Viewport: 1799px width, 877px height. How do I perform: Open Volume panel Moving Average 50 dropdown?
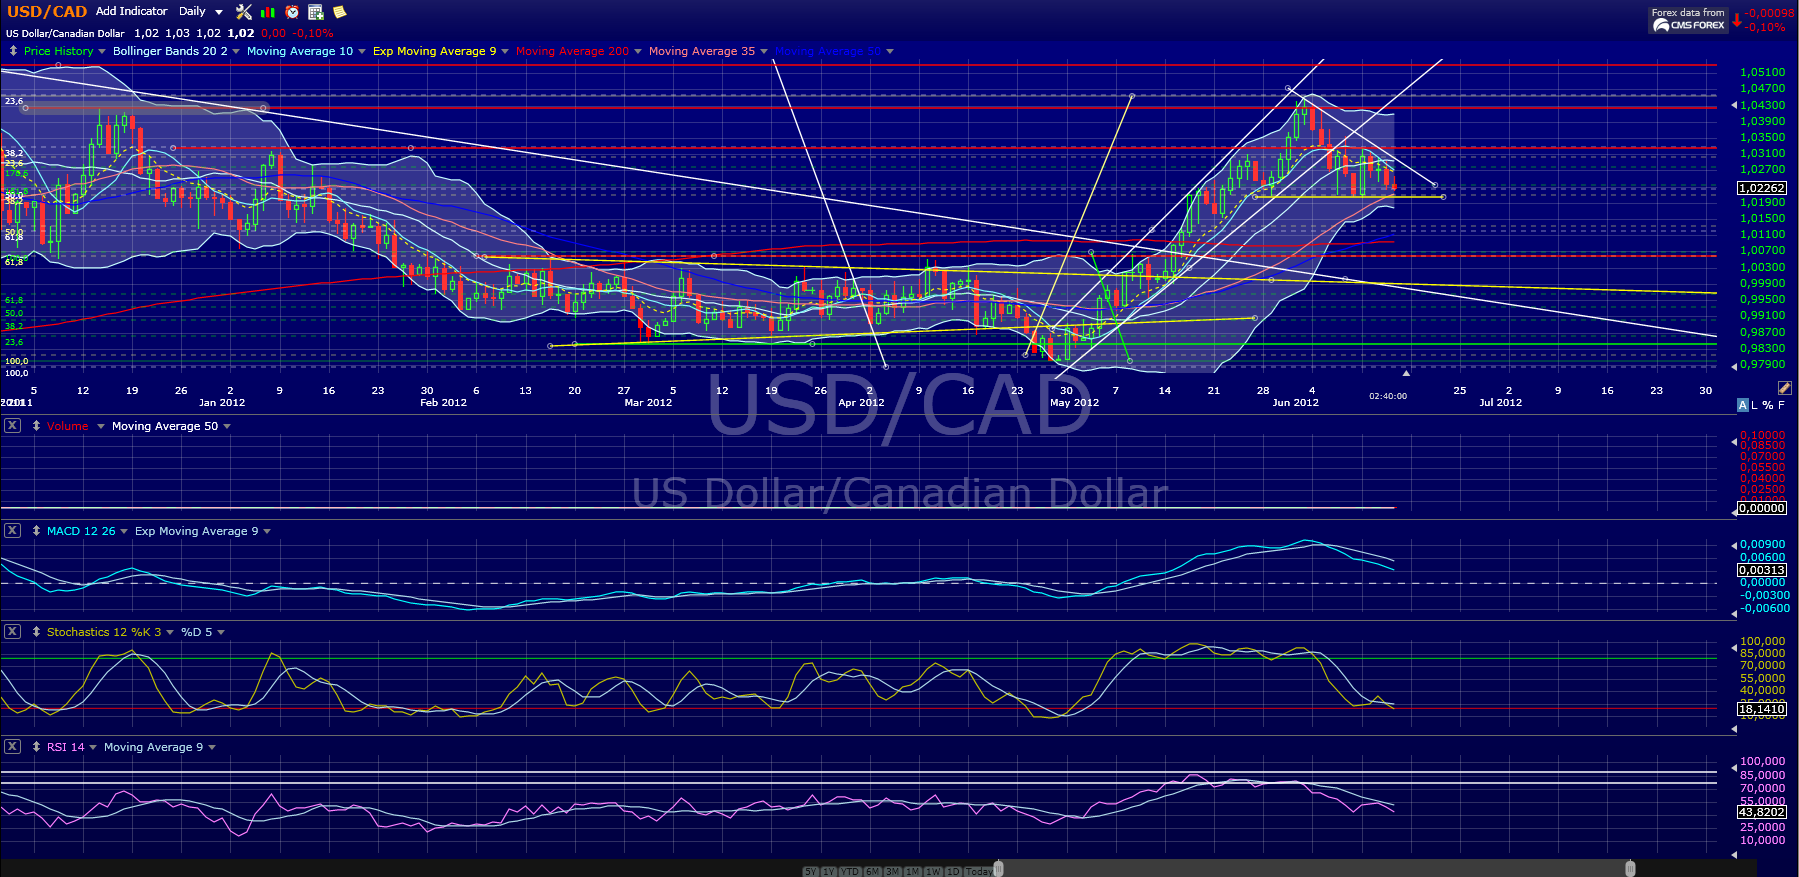click(x=227, y=426)
